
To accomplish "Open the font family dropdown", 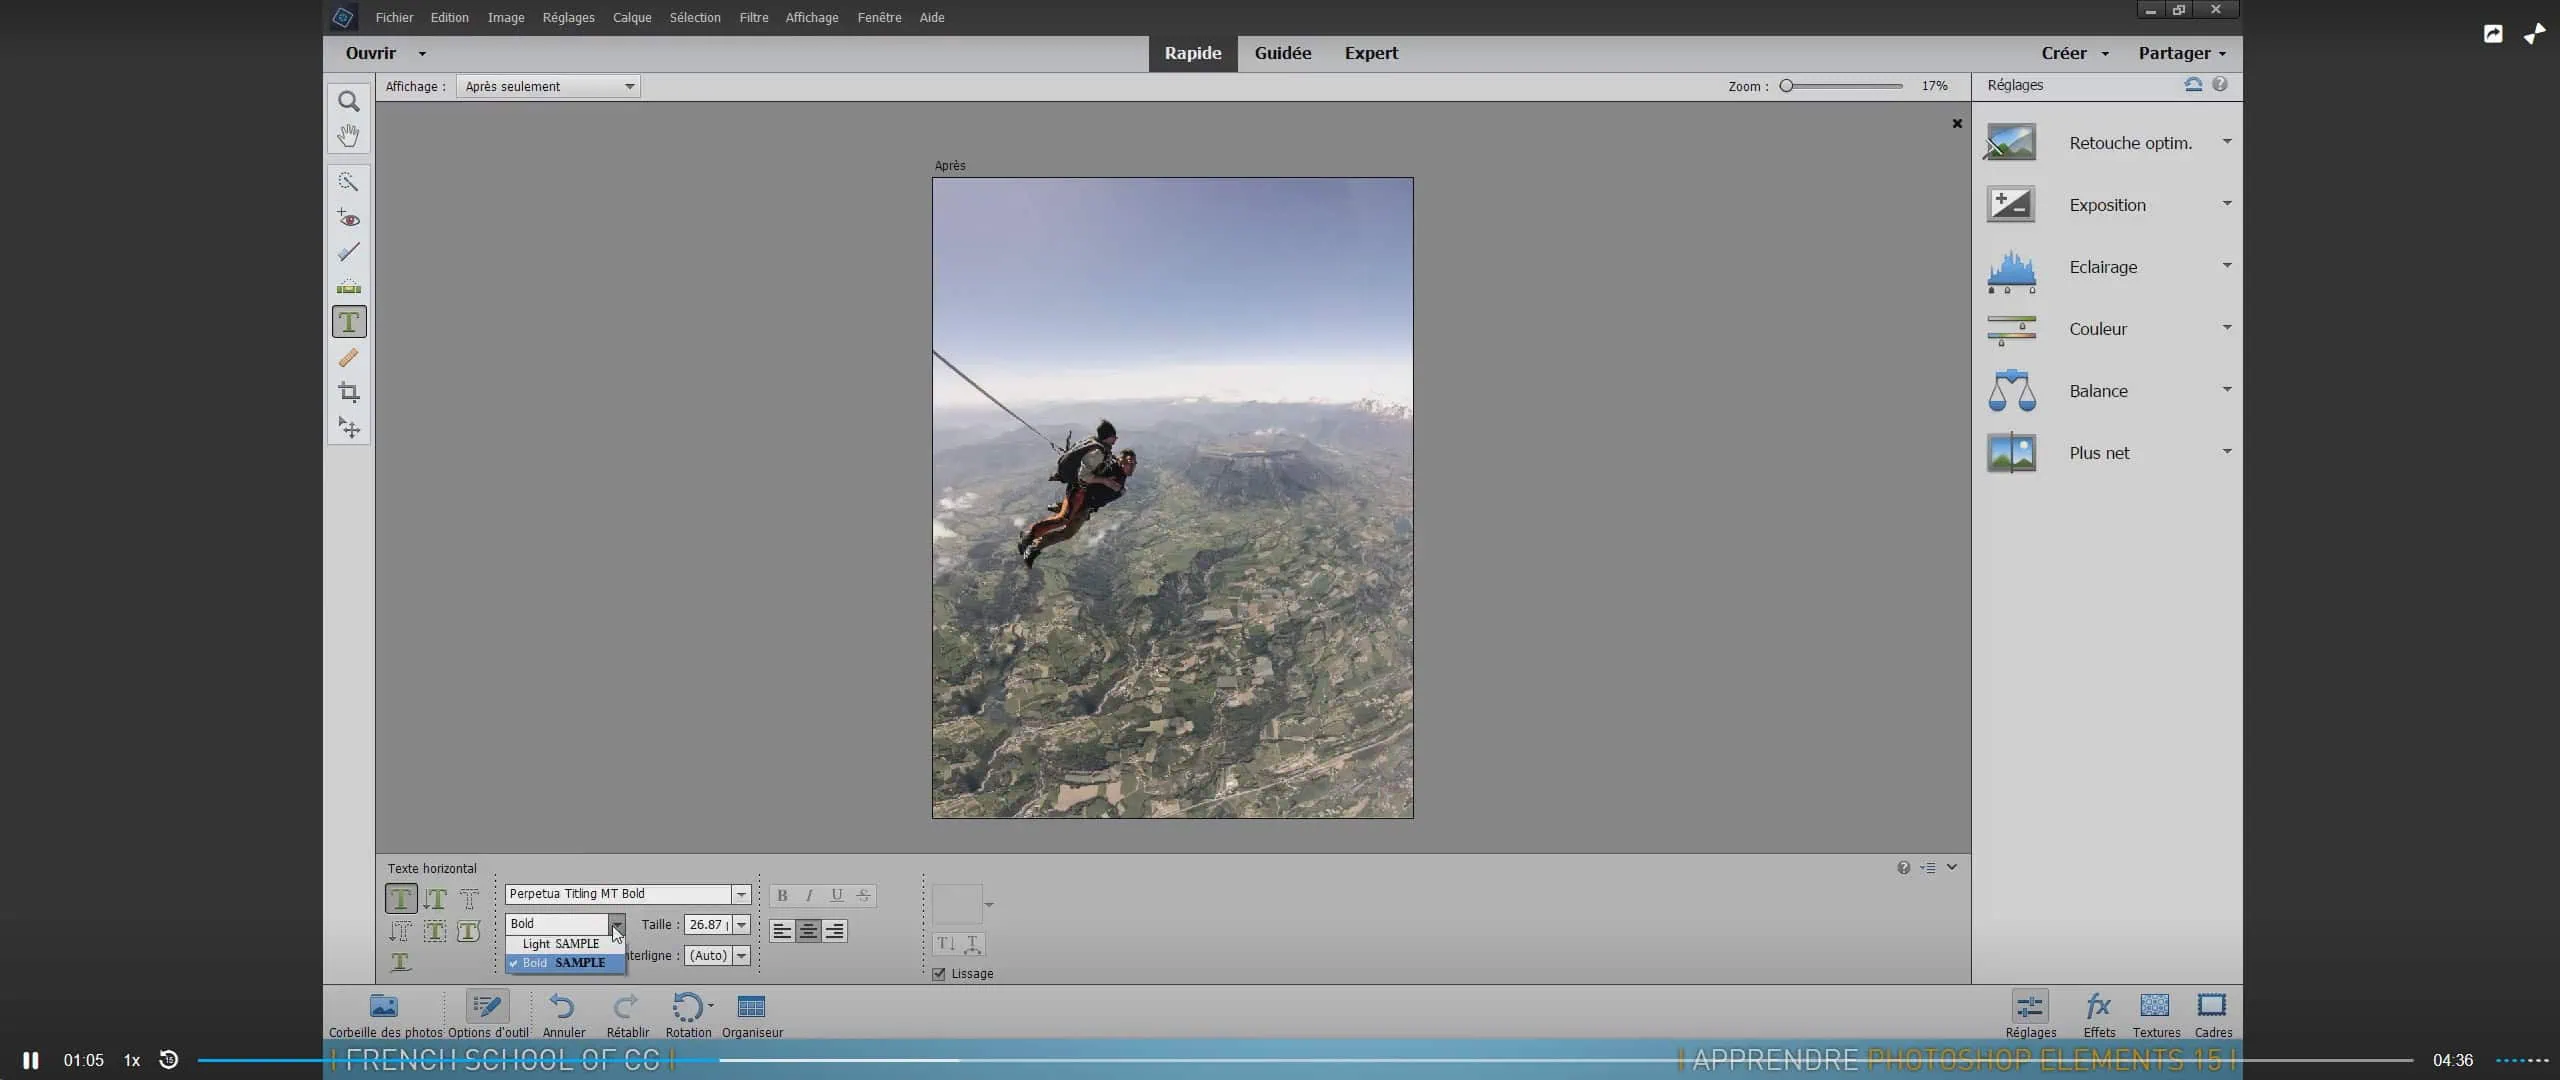I will [741, 895].
